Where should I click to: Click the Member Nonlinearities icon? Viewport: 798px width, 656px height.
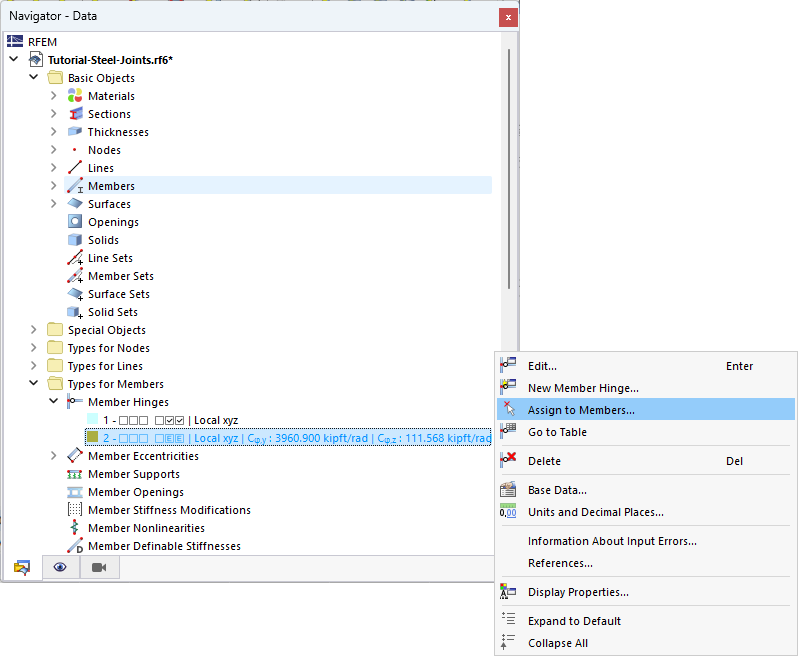click(75, 528)
